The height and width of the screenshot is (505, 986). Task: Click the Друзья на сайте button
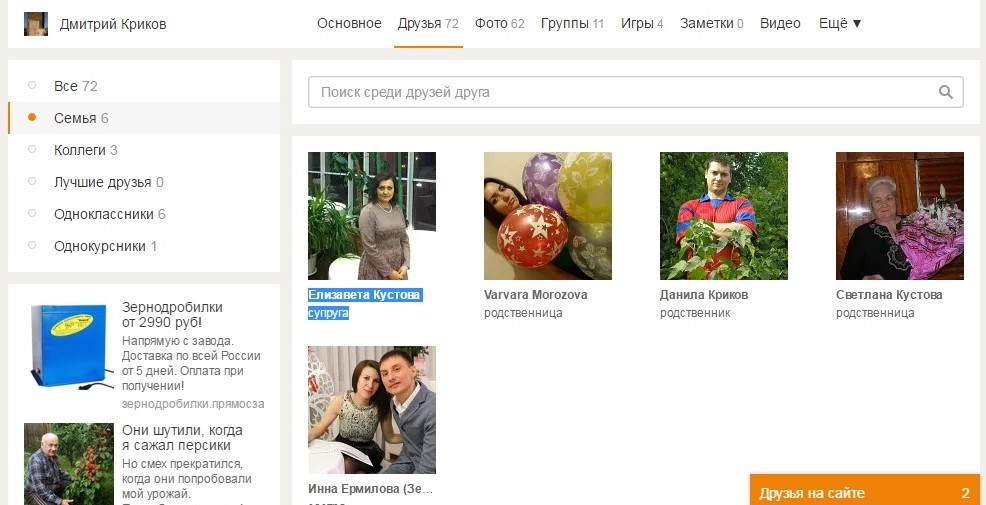865,492
